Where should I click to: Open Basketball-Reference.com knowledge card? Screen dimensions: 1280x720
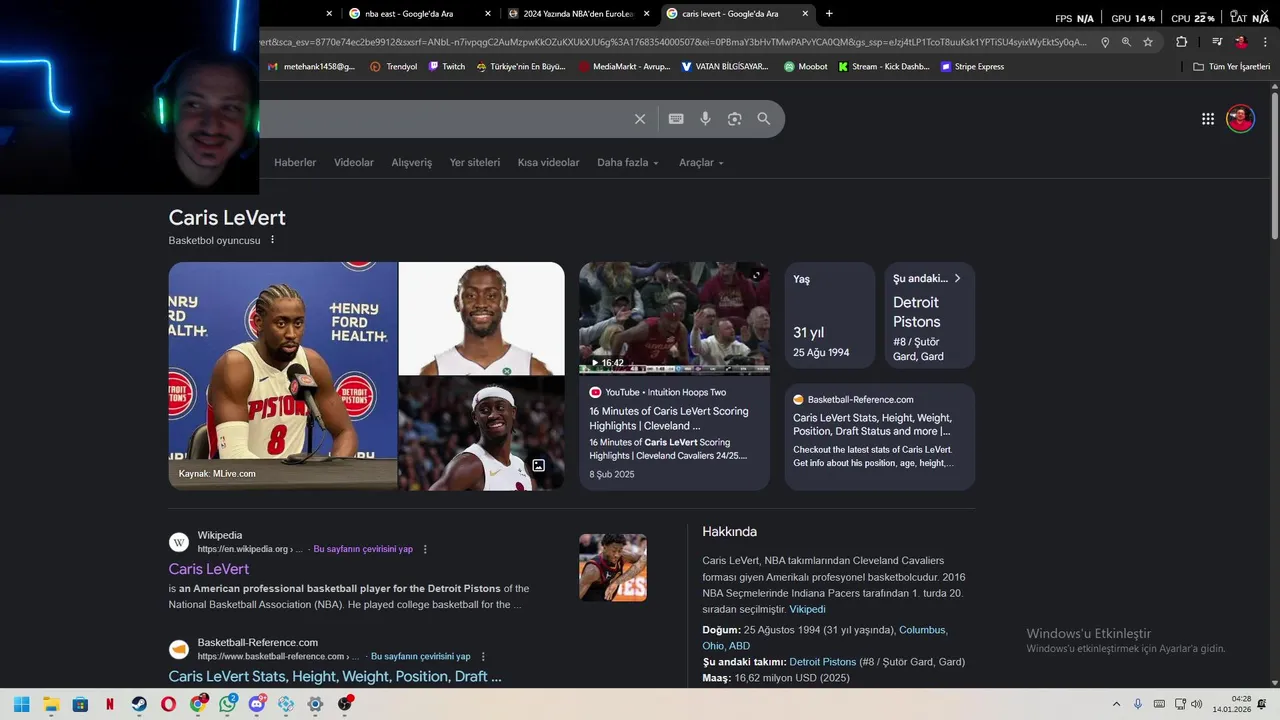tap(879, 437)
